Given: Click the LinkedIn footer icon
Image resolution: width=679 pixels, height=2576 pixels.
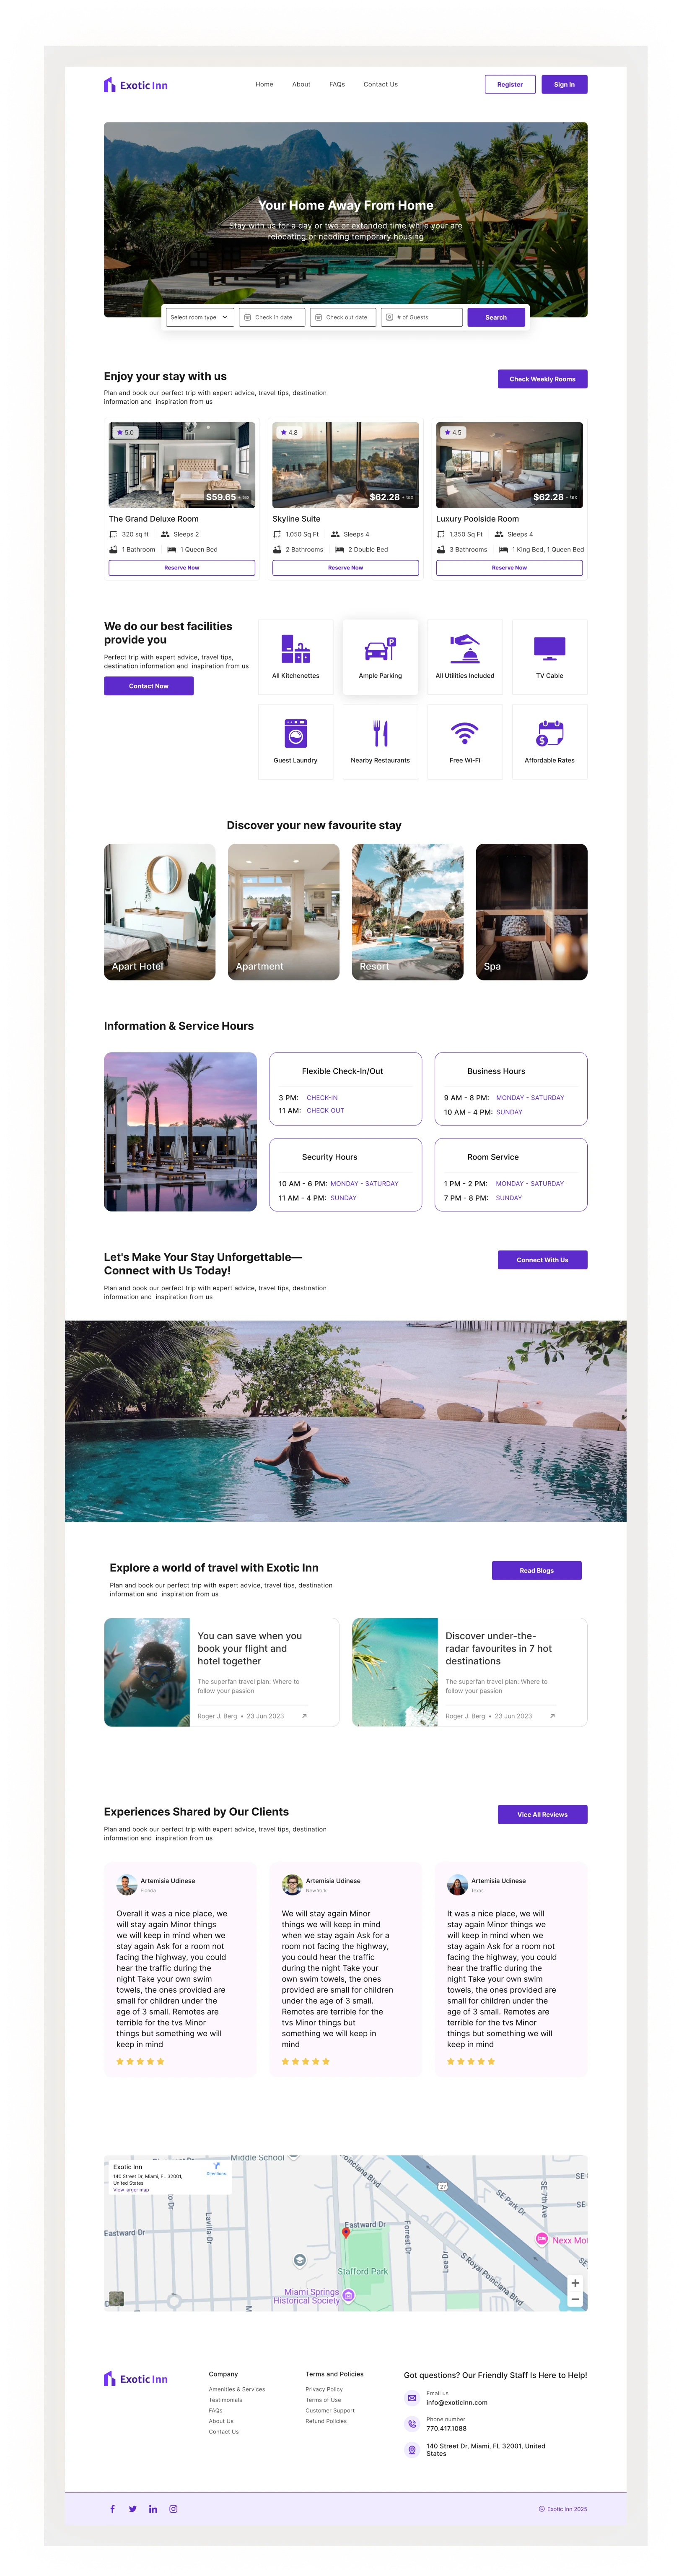Looking at the screenshot, I should coord(153,2508).
